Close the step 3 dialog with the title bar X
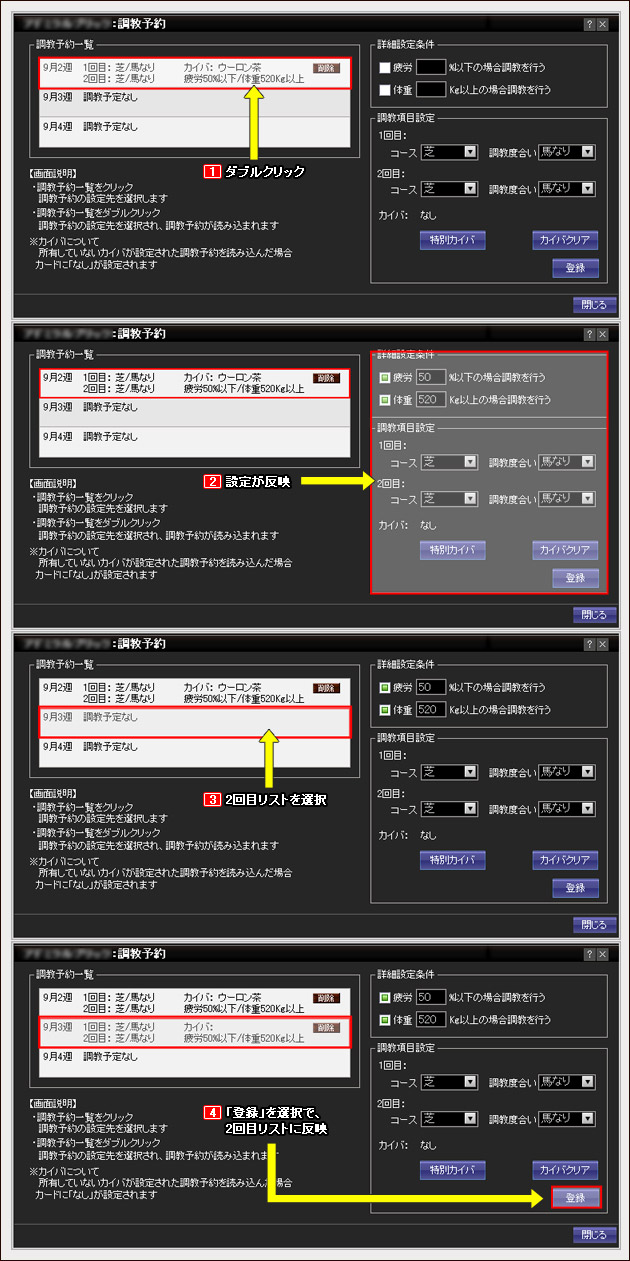This screenshot has height=1261, width=630. click(x=606, y=644)
